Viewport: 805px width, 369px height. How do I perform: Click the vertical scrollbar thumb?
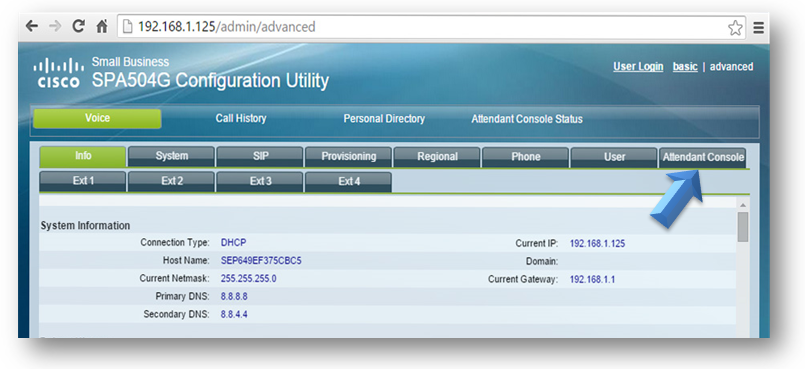(743, 227)
